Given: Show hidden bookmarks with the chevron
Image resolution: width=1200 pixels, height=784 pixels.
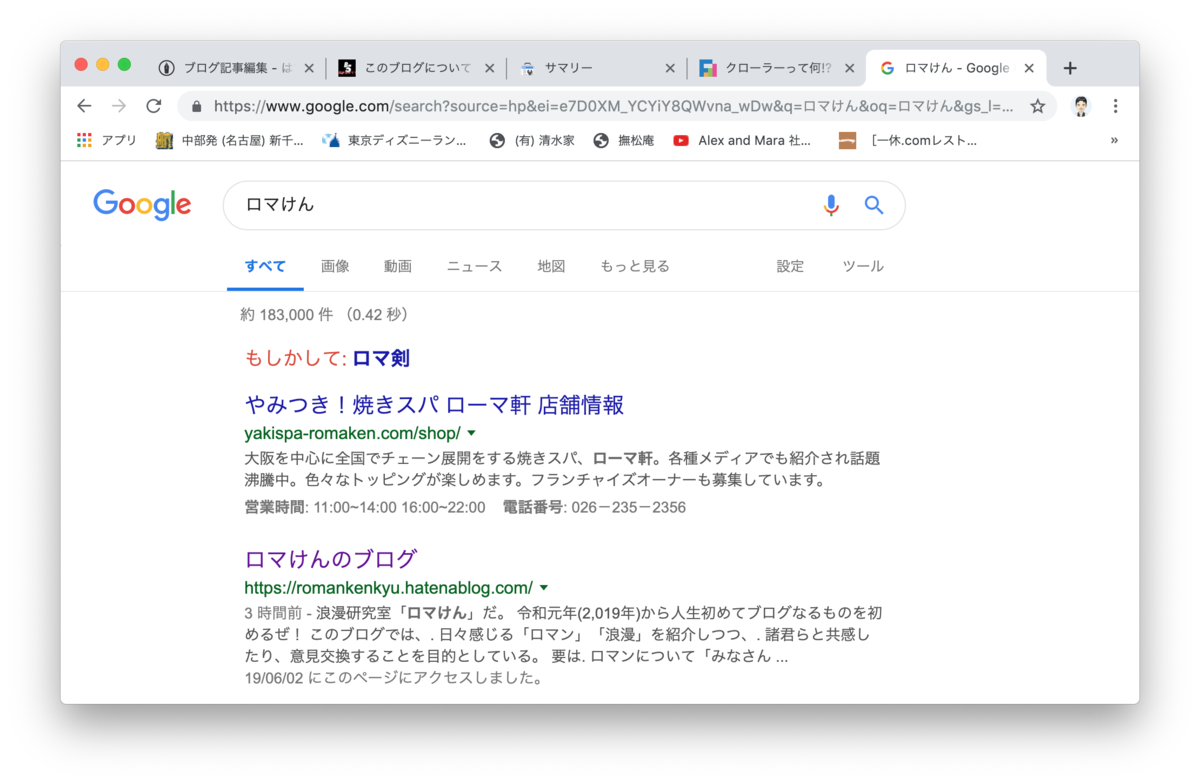Looking at the screenshot, I should click(x=1114, y=140).
